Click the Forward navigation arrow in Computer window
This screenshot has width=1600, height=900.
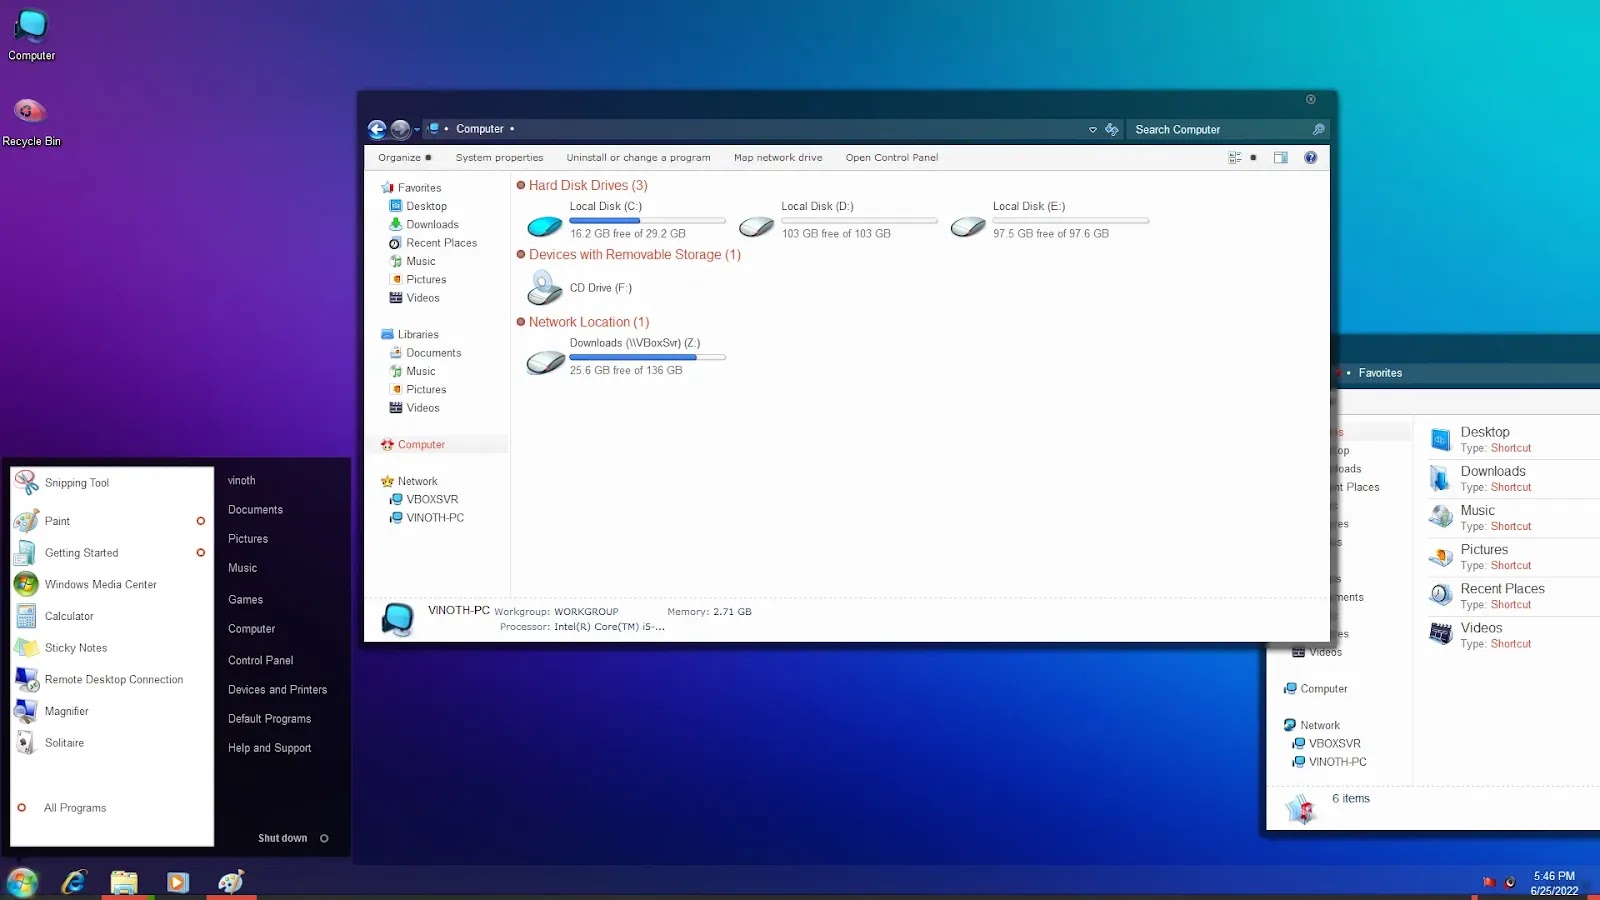[400, 129]
